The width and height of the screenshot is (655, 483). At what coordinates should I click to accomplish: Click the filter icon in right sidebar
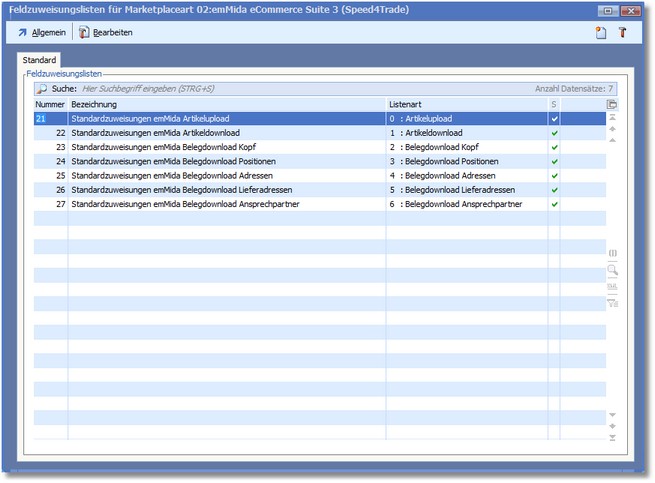pos(612,303)
